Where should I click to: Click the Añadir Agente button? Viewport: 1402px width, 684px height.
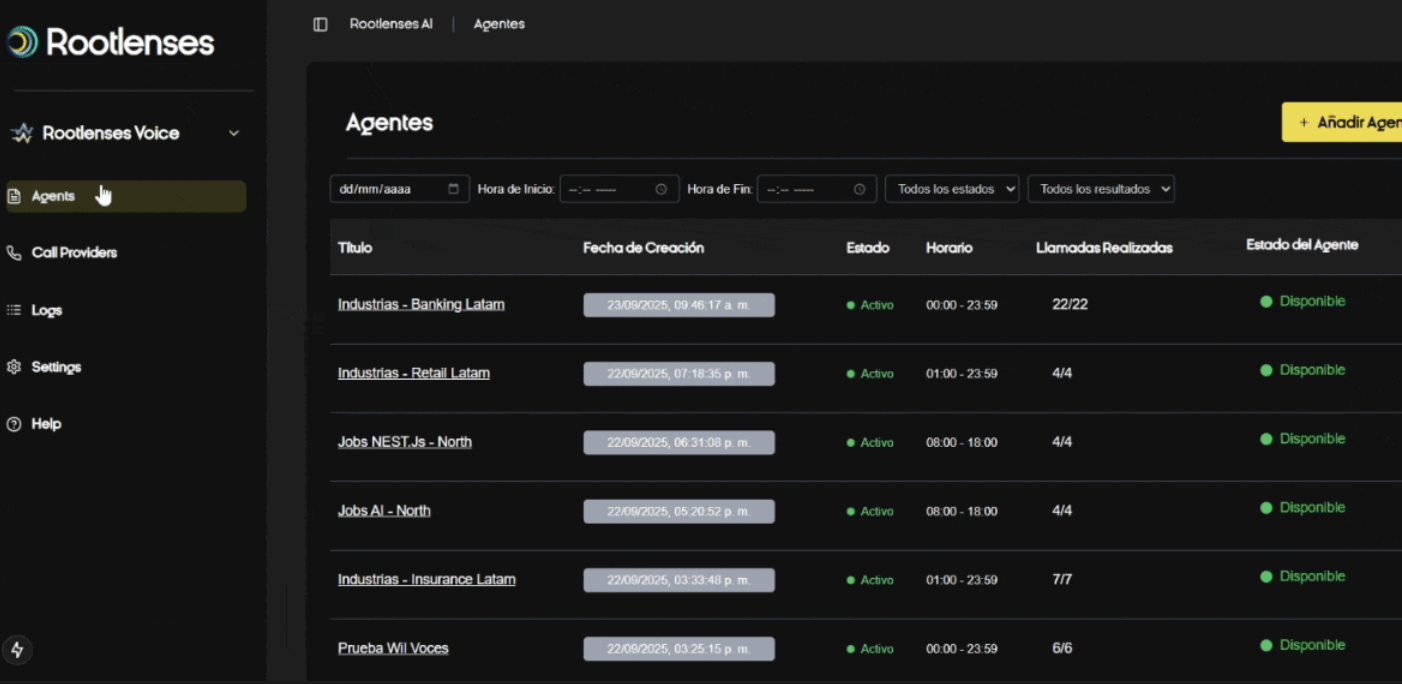pyautogui.click(x=1345, y=122)
